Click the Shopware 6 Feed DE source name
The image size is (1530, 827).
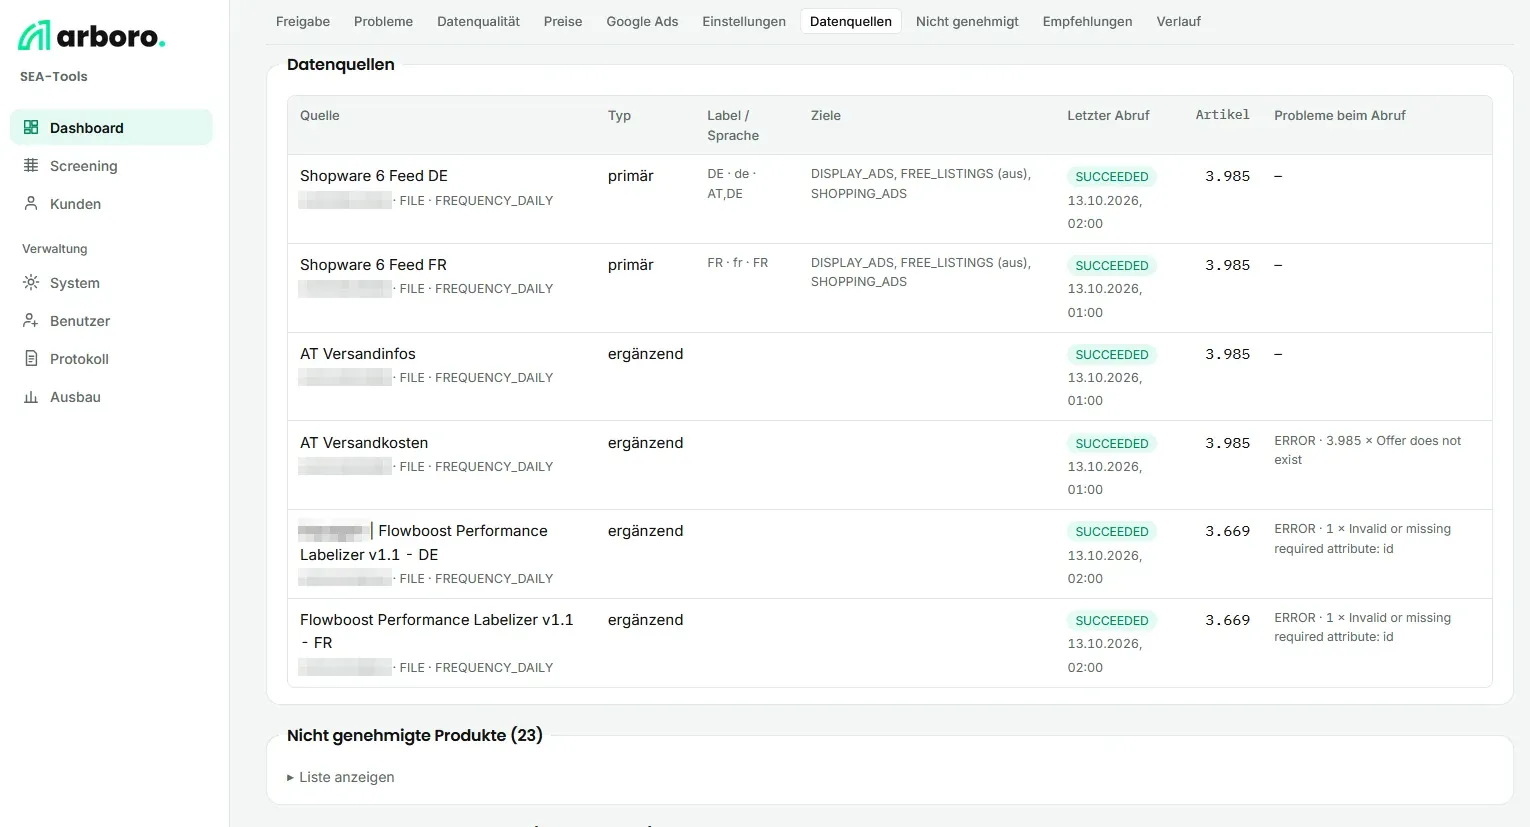374,176
